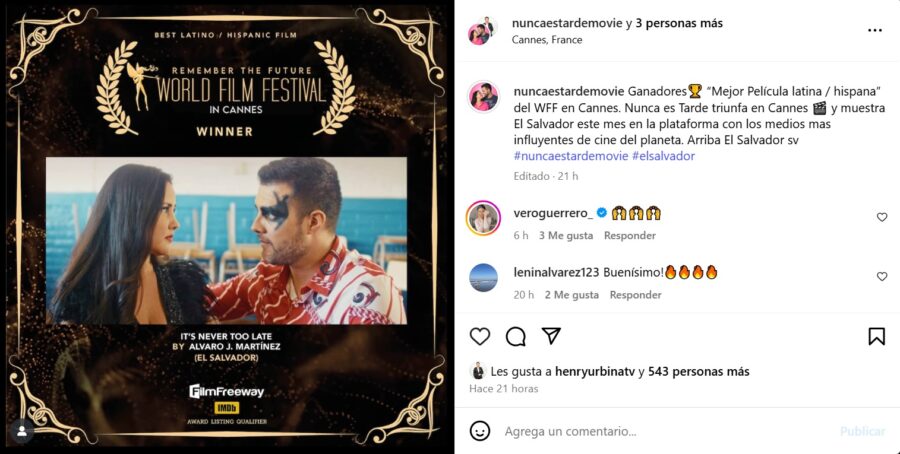Click the #elsalvador hashtag
This screenshot has height=454, width=900.
664,156
